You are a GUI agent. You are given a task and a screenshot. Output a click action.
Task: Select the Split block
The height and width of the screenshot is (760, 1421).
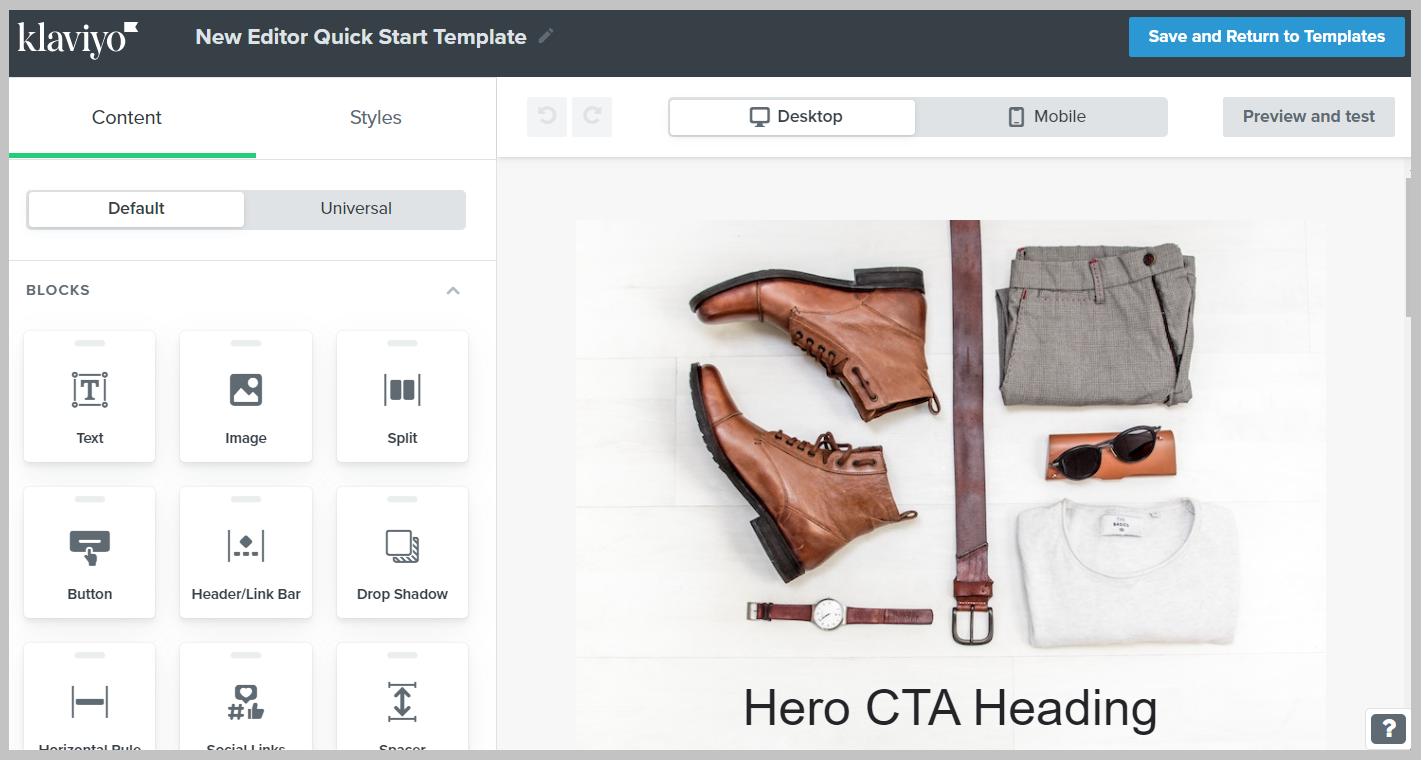tap(402, 397)
